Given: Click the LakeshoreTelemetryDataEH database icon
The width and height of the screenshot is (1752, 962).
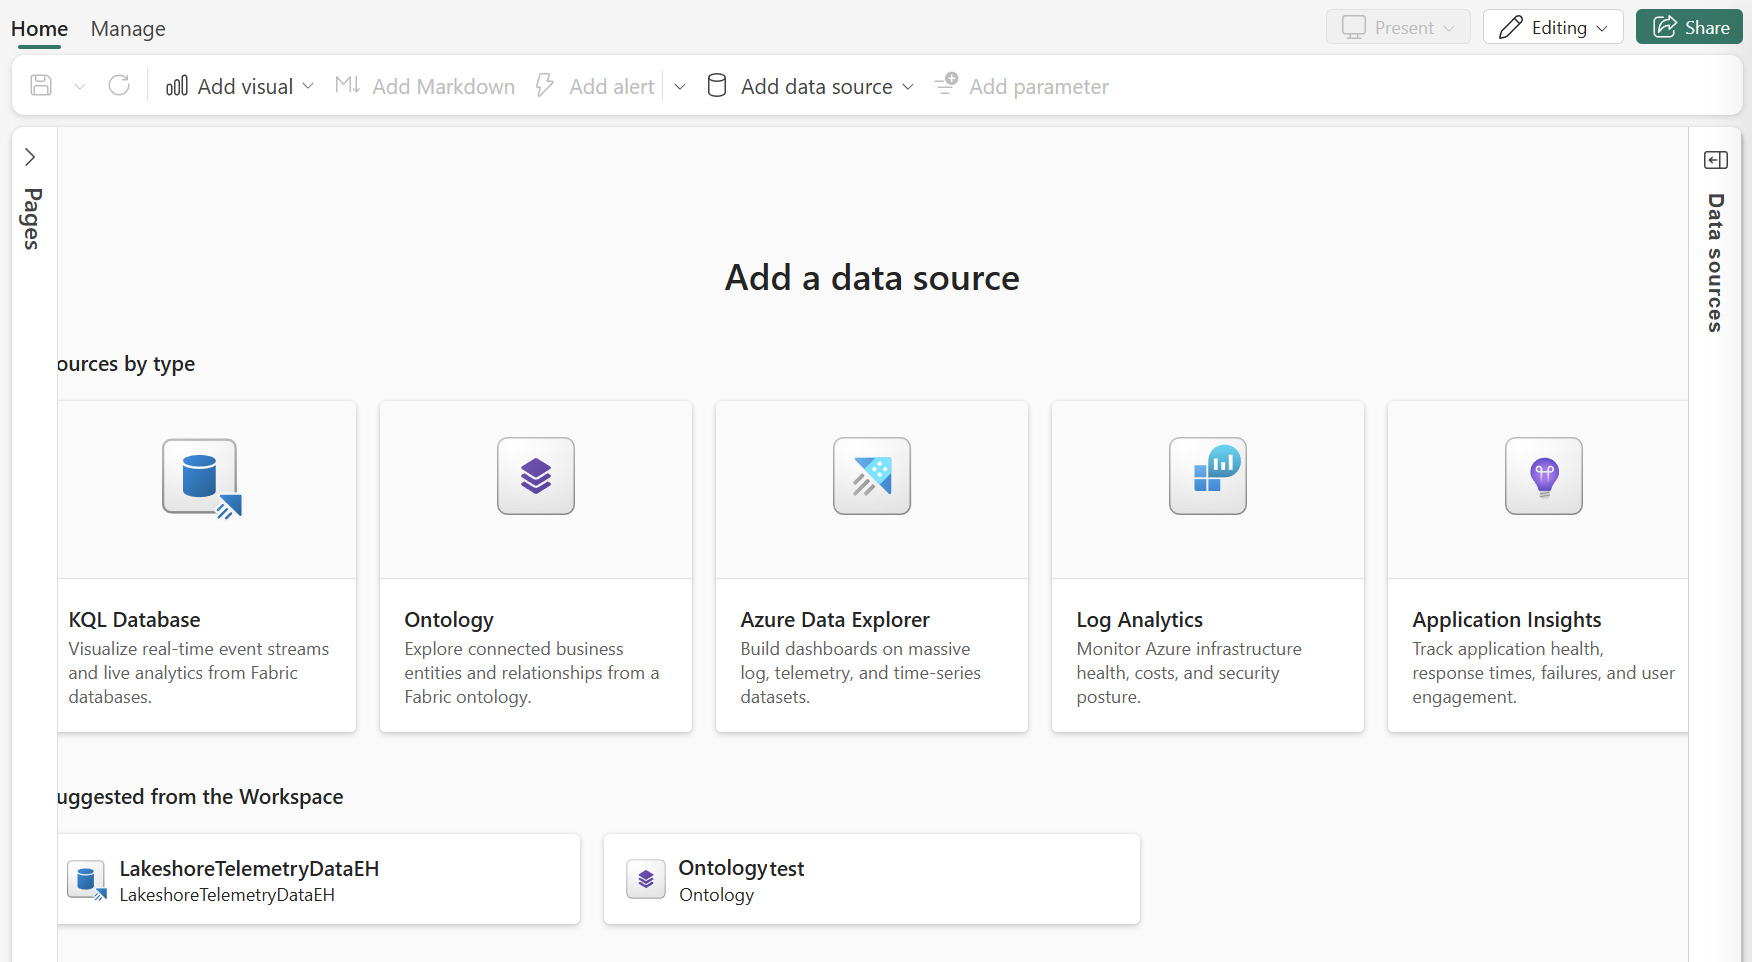Looking at the screenshot, I should point(86,880).
